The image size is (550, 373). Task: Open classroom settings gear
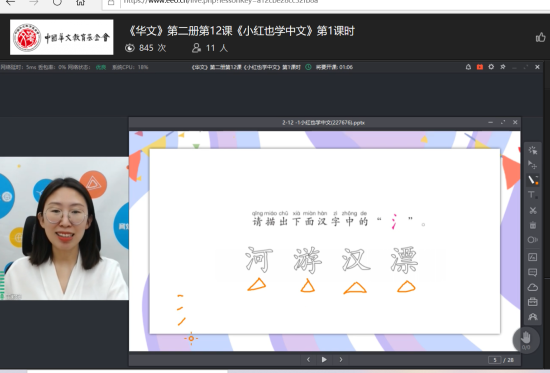(491, 67)
